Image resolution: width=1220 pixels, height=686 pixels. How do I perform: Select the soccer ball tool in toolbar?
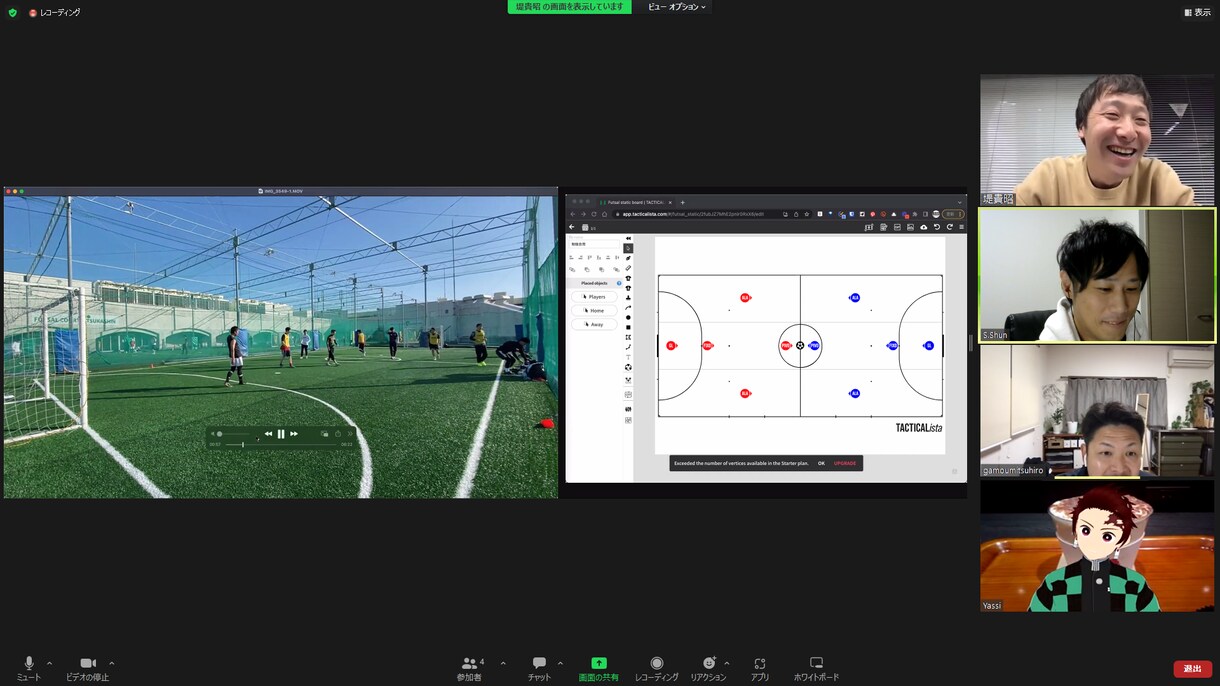click(x=628, y=367)
